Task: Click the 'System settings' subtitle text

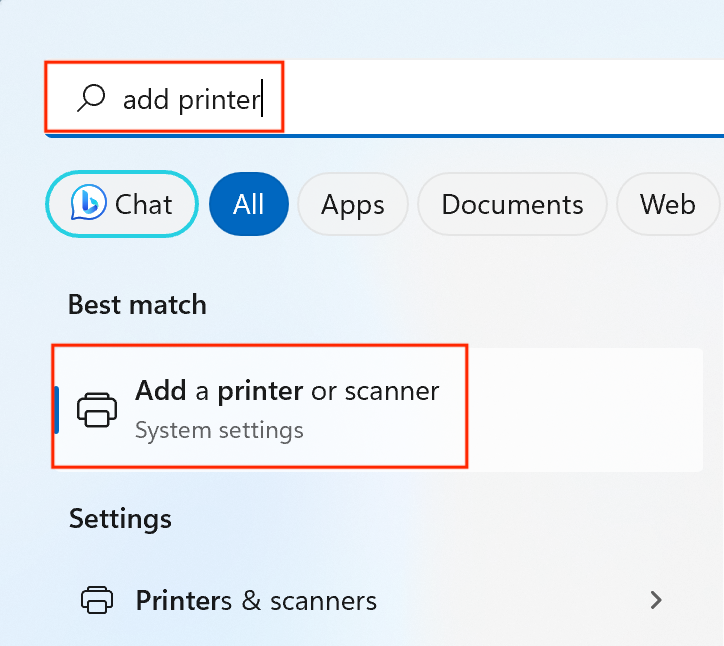Action: pos(219,431)
